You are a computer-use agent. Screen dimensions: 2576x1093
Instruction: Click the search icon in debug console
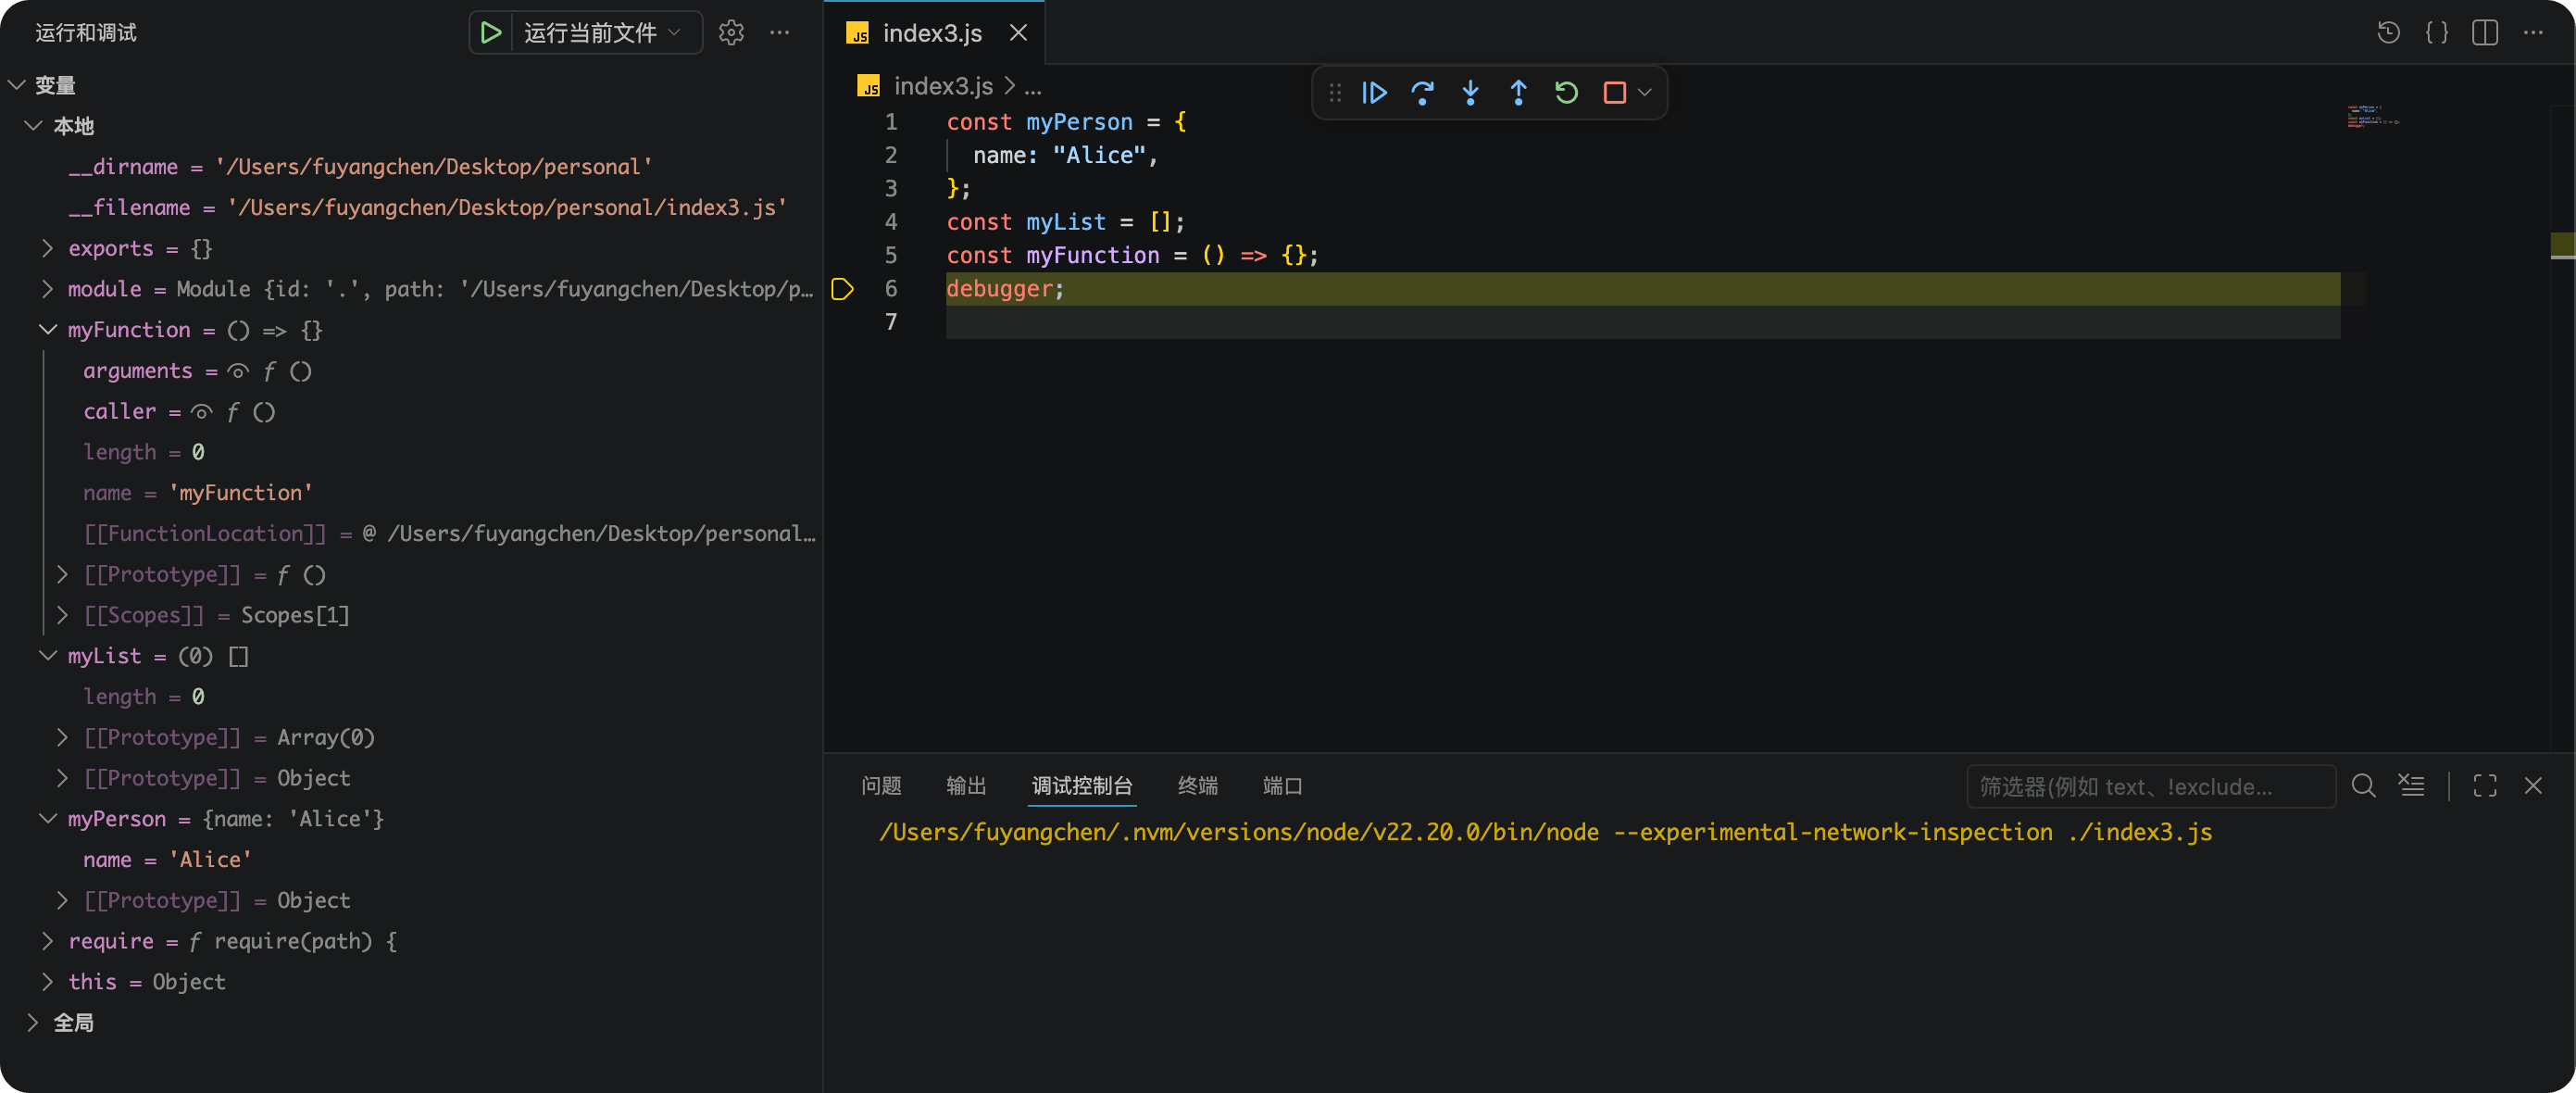2364,786
